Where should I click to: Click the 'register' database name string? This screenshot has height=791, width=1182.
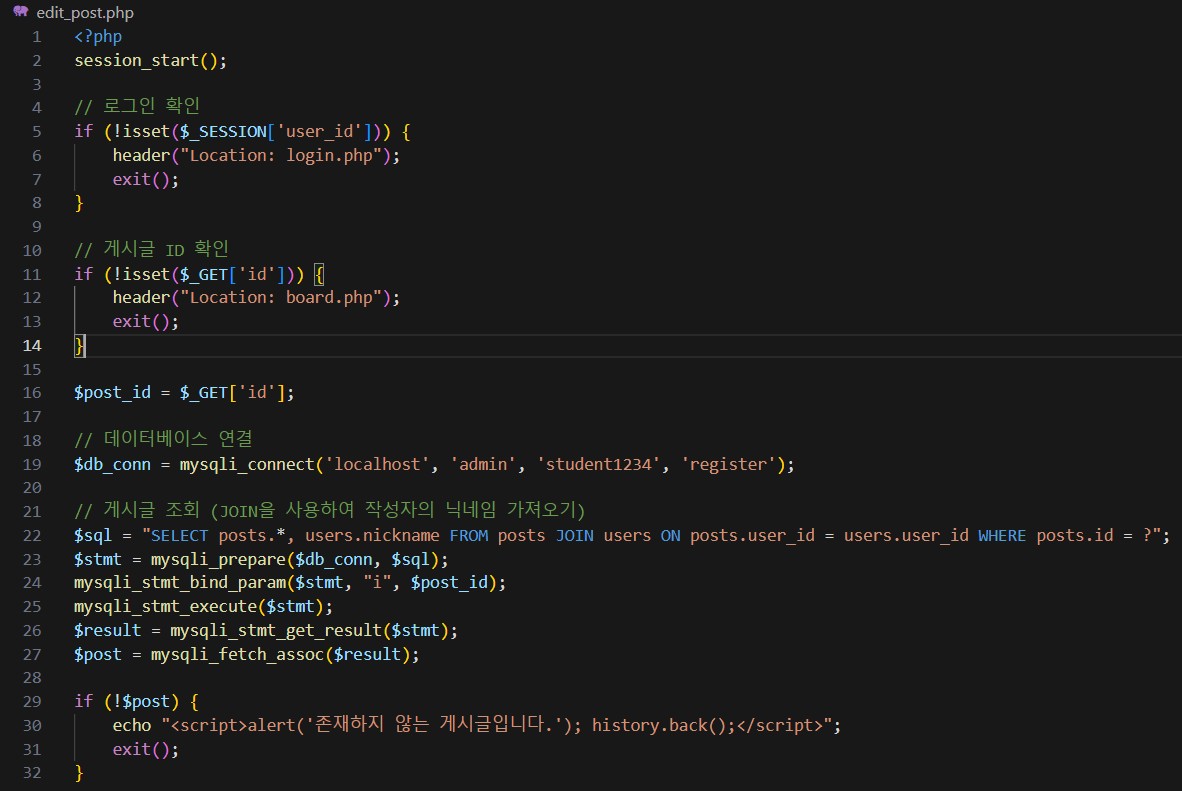[x=728, y=464]
